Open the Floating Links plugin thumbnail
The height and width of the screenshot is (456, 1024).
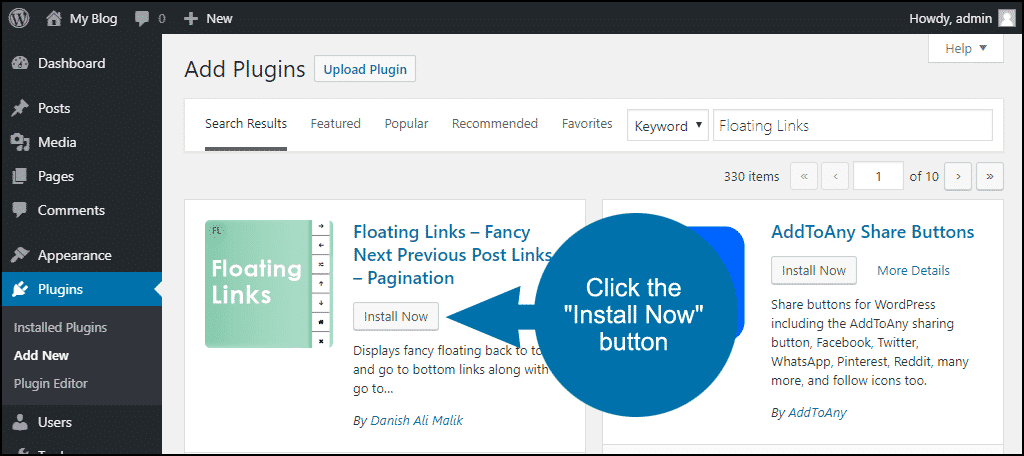[269, 284]
